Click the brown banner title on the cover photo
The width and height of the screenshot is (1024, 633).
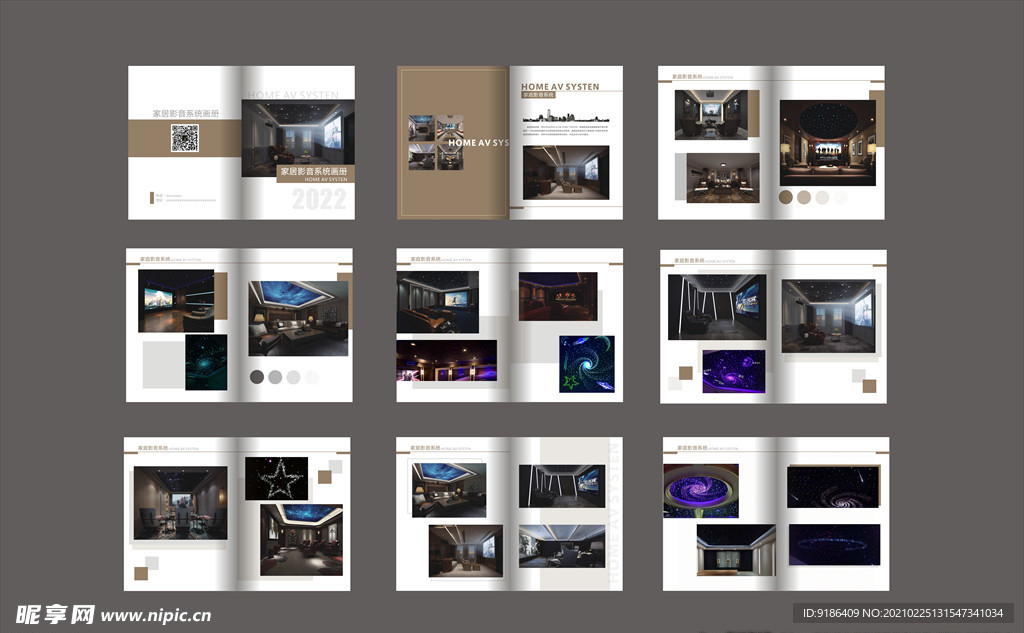[x=314, y=173]
